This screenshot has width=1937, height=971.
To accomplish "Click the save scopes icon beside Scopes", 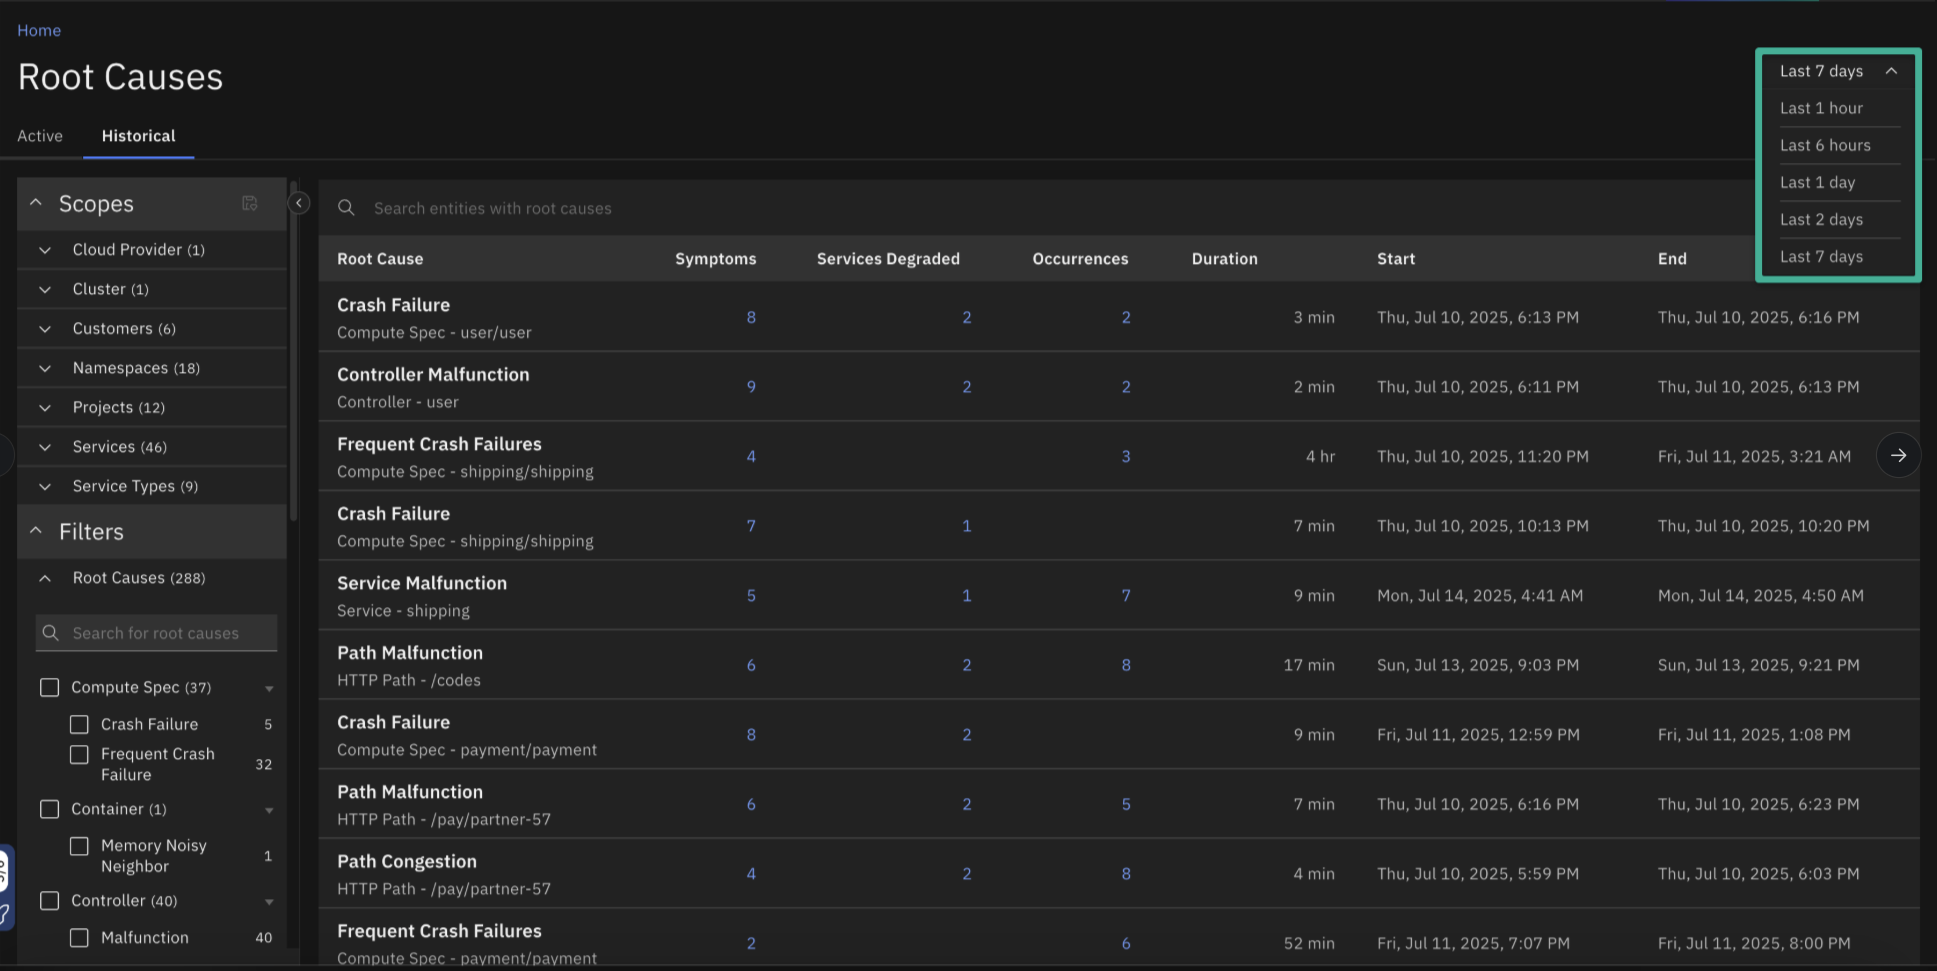I will point(250,204).
